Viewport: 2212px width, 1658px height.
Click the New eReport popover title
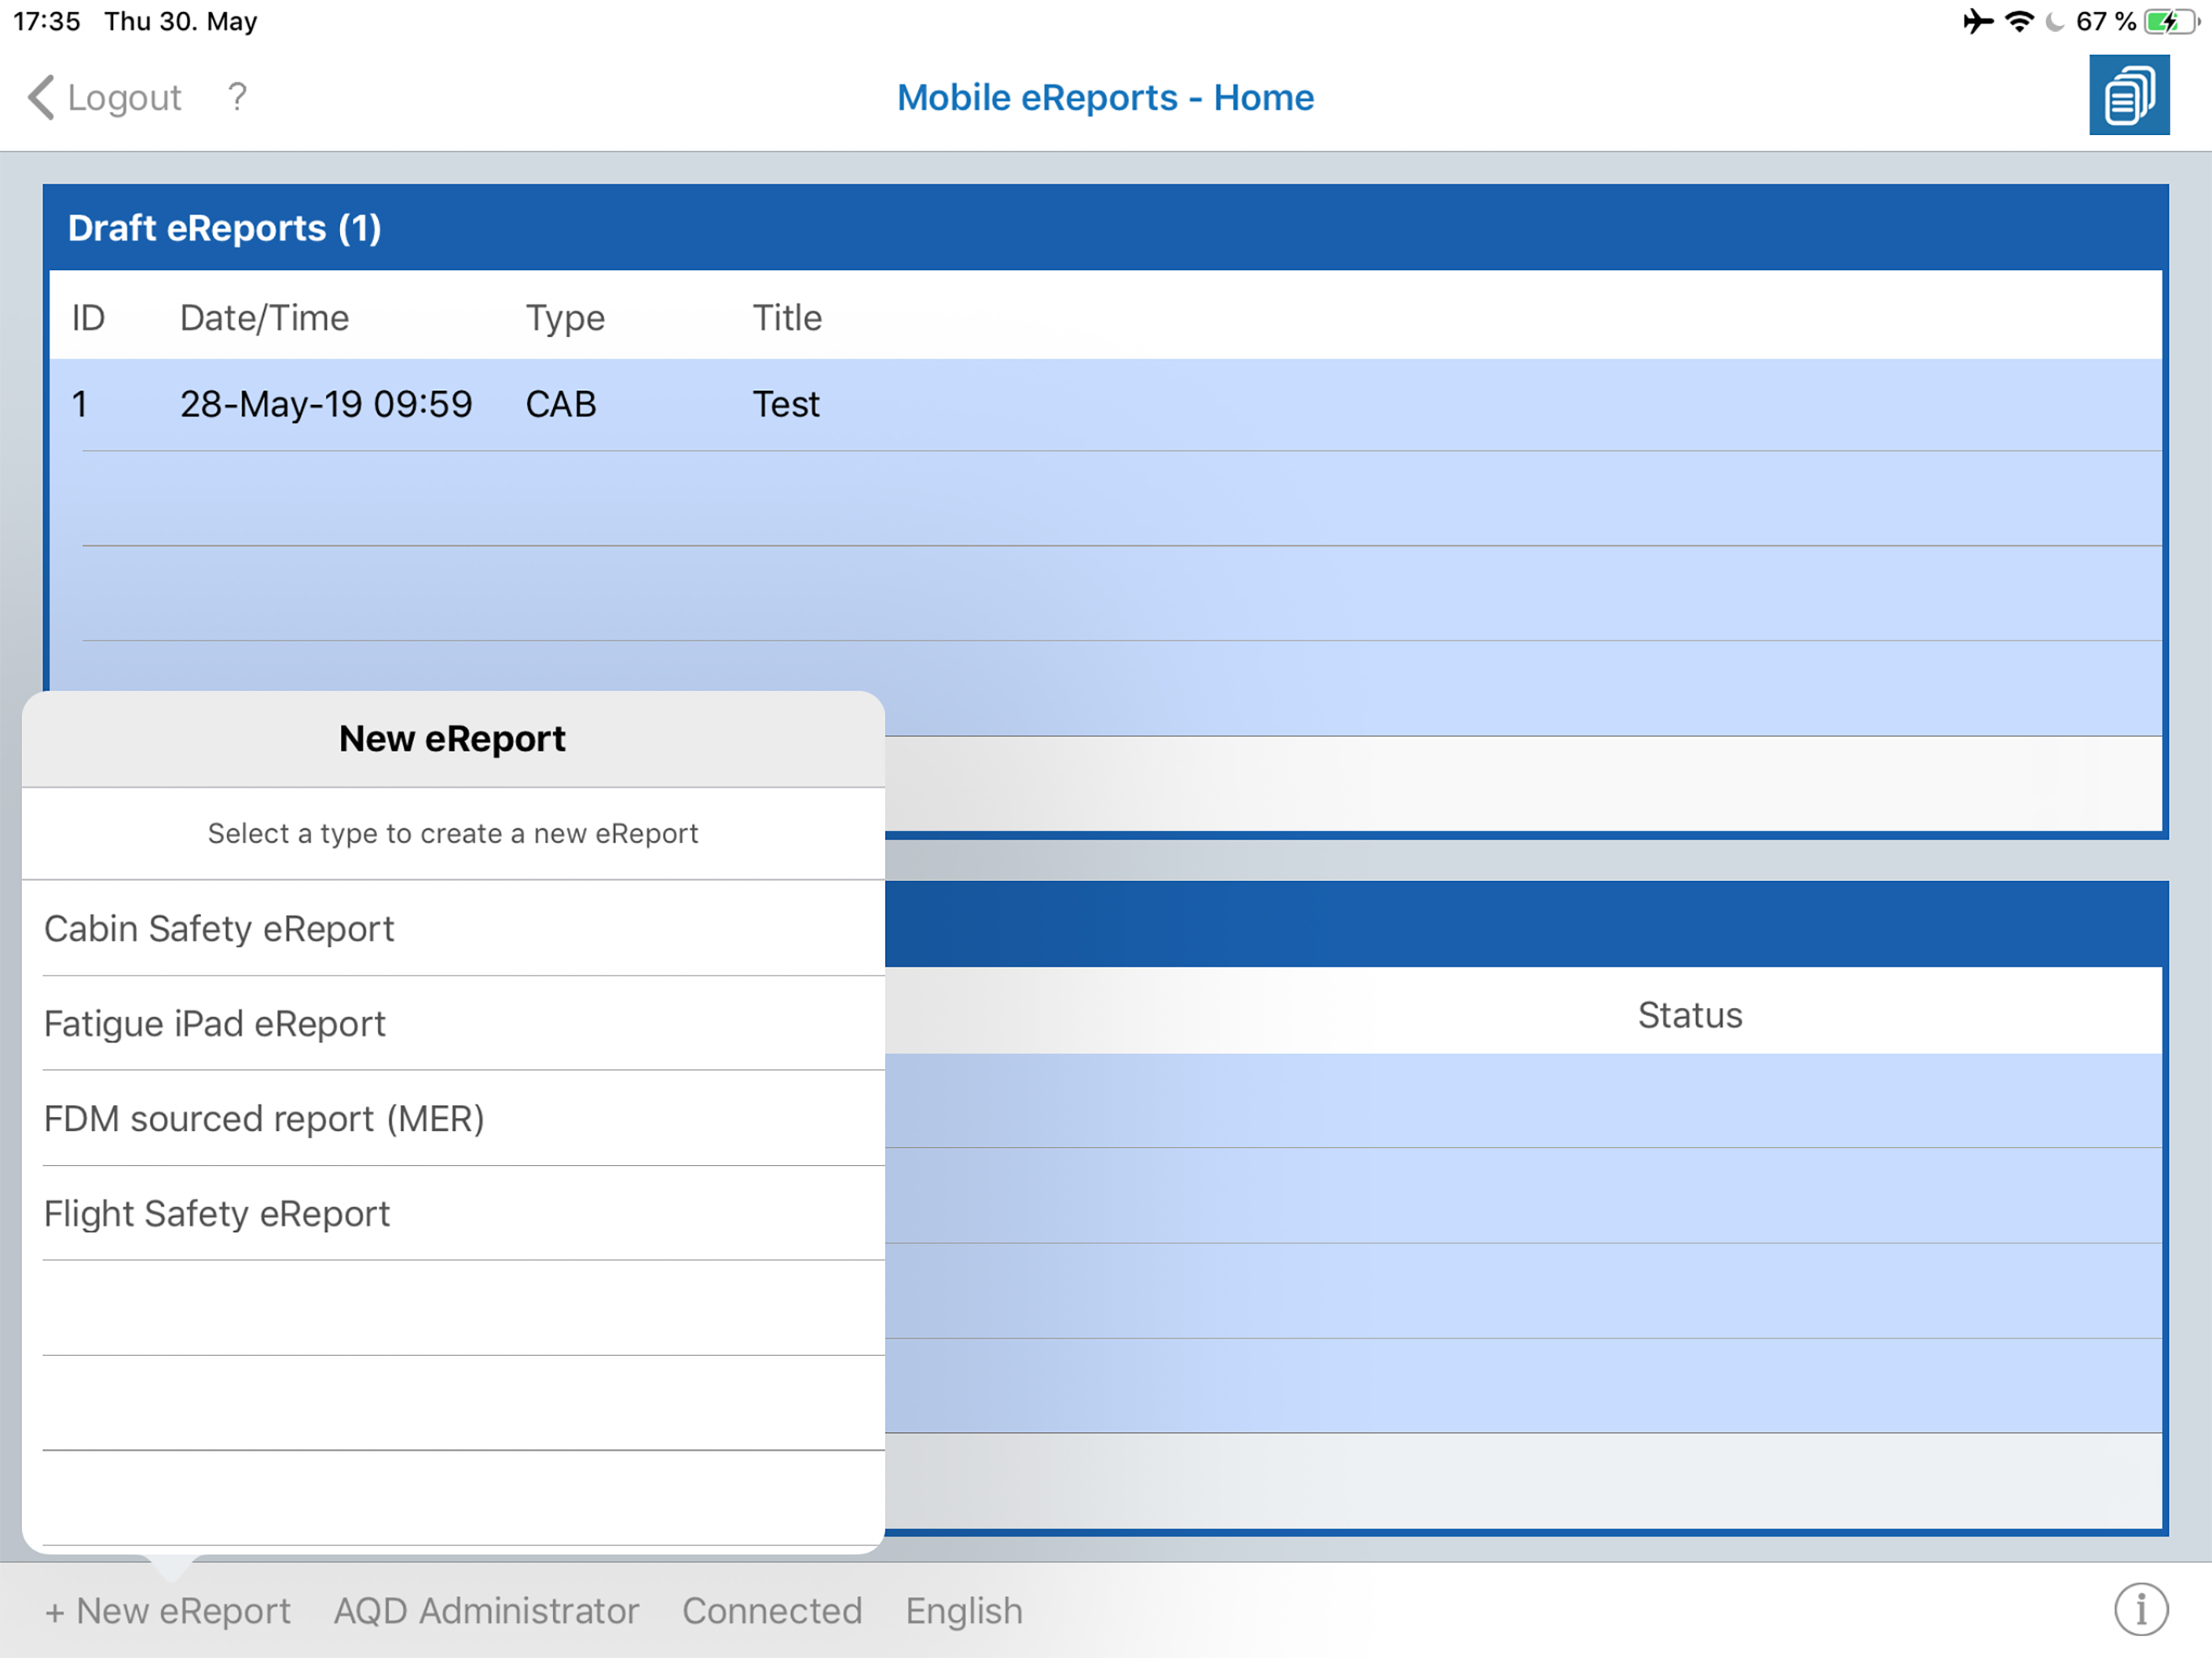452,738
